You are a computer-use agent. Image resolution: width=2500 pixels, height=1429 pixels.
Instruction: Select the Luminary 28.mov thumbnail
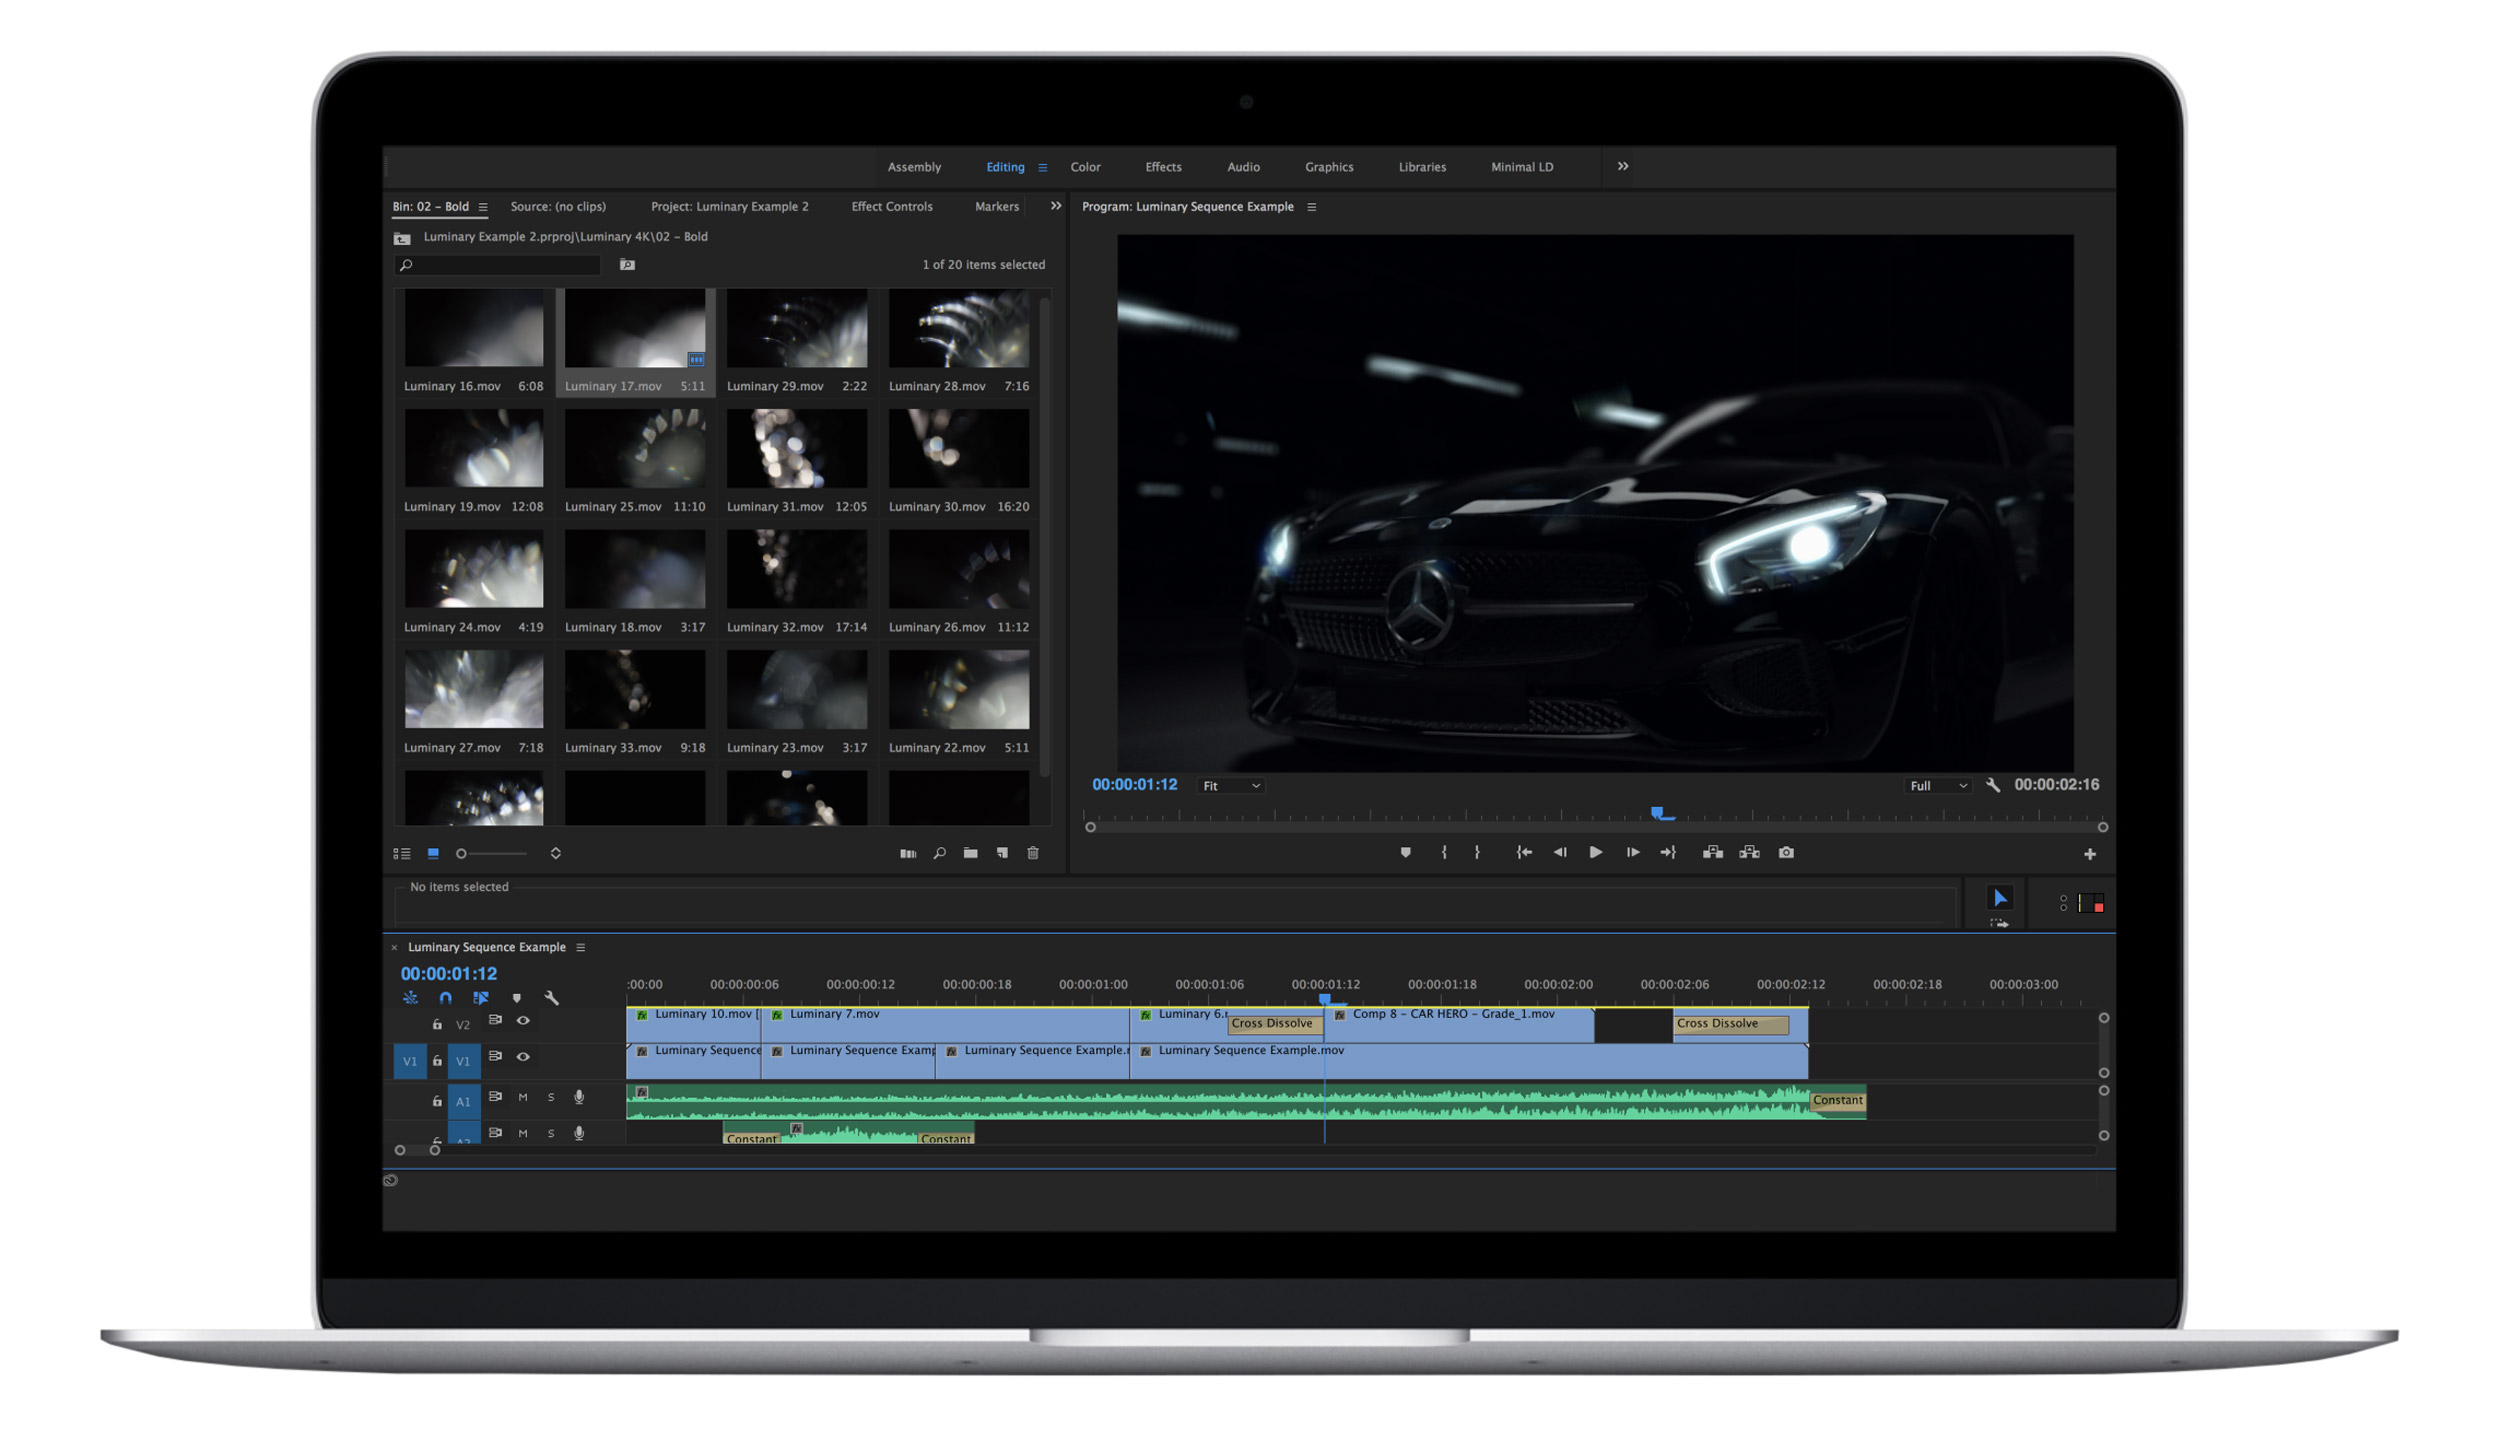coord(958,330)
